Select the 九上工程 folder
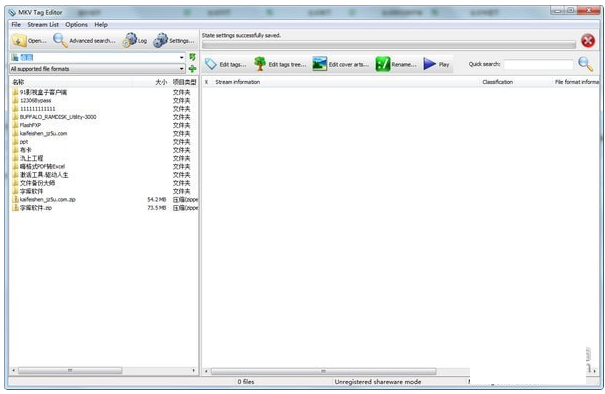605x394 pixels. click(31, 158)
